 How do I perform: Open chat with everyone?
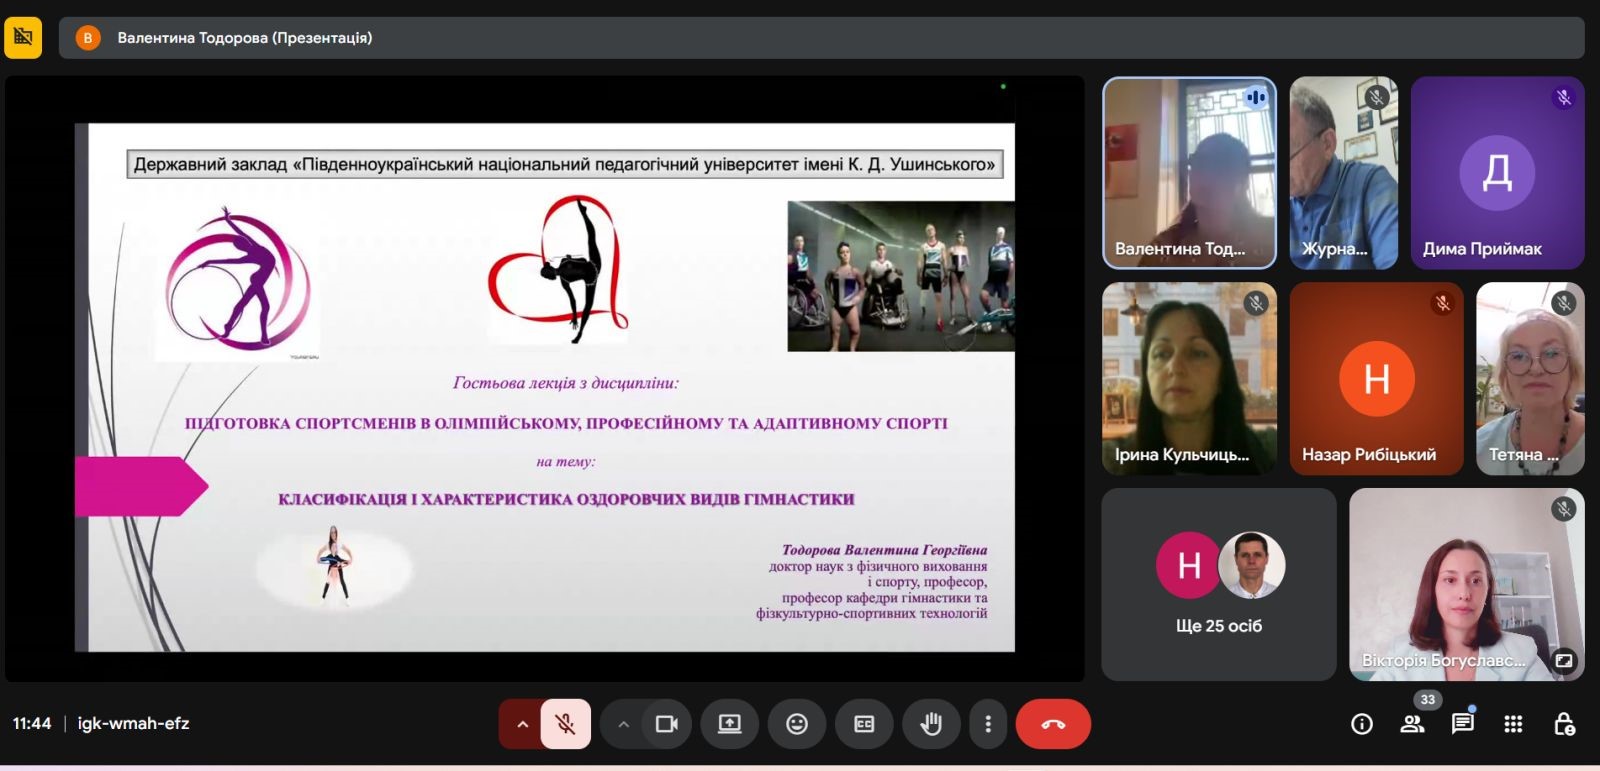[x=1462, y=724]
